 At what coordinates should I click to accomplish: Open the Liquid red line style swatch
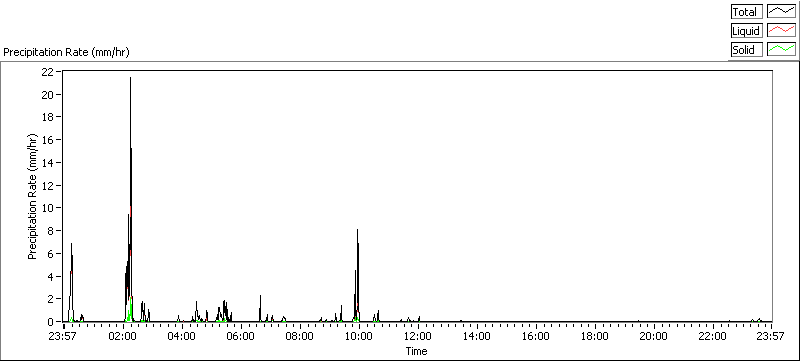781,31
